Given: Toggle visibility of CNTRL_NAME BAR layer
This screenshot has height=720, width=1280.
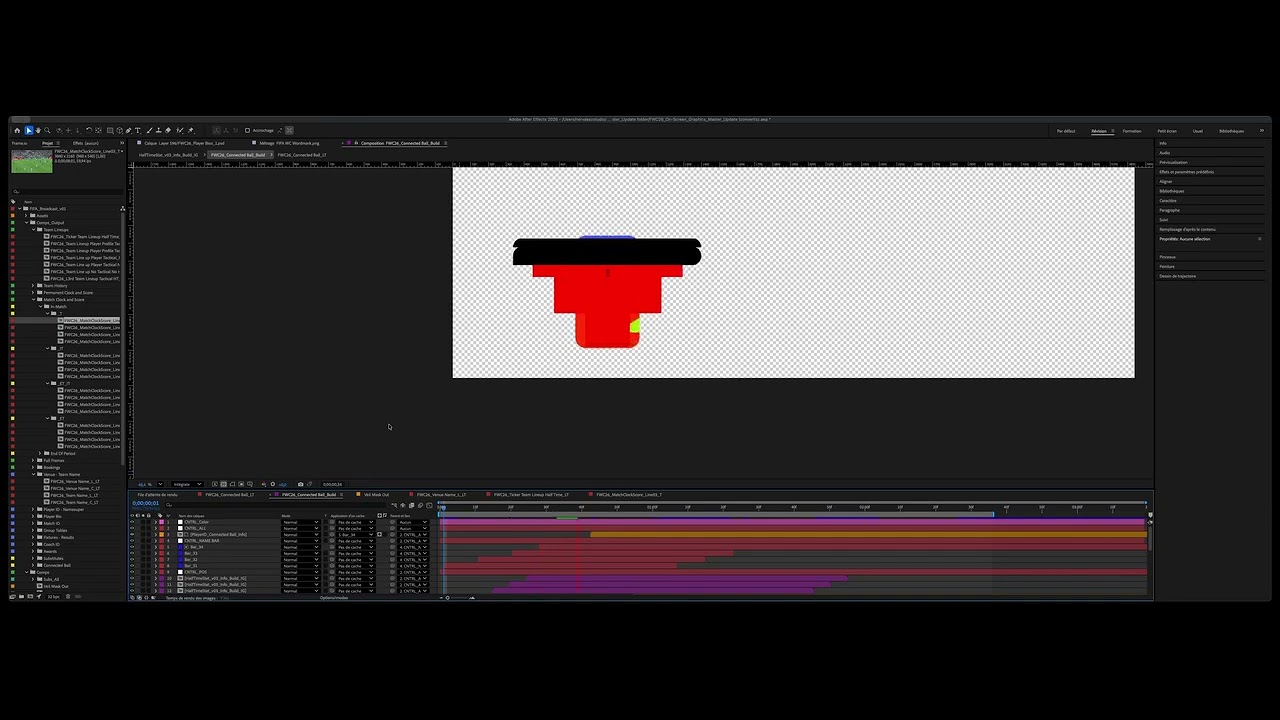Looking at the screenshot, I should 132,541.
